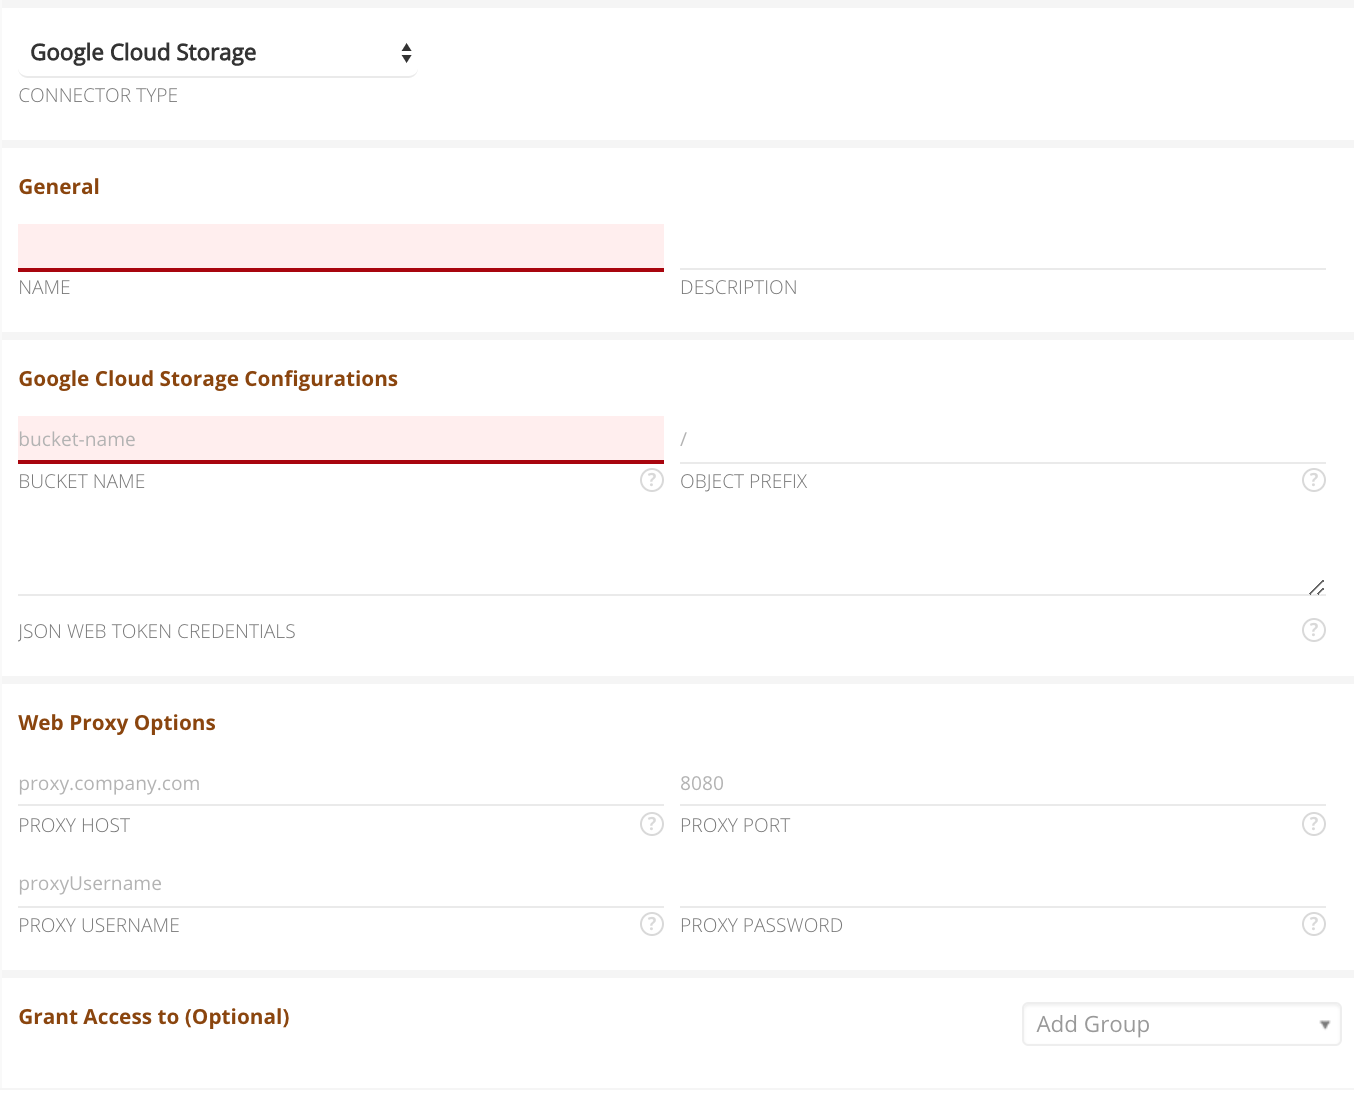1354x1094 pixels.
Task: Show help for Proxy Host
Action: point(652,824)
